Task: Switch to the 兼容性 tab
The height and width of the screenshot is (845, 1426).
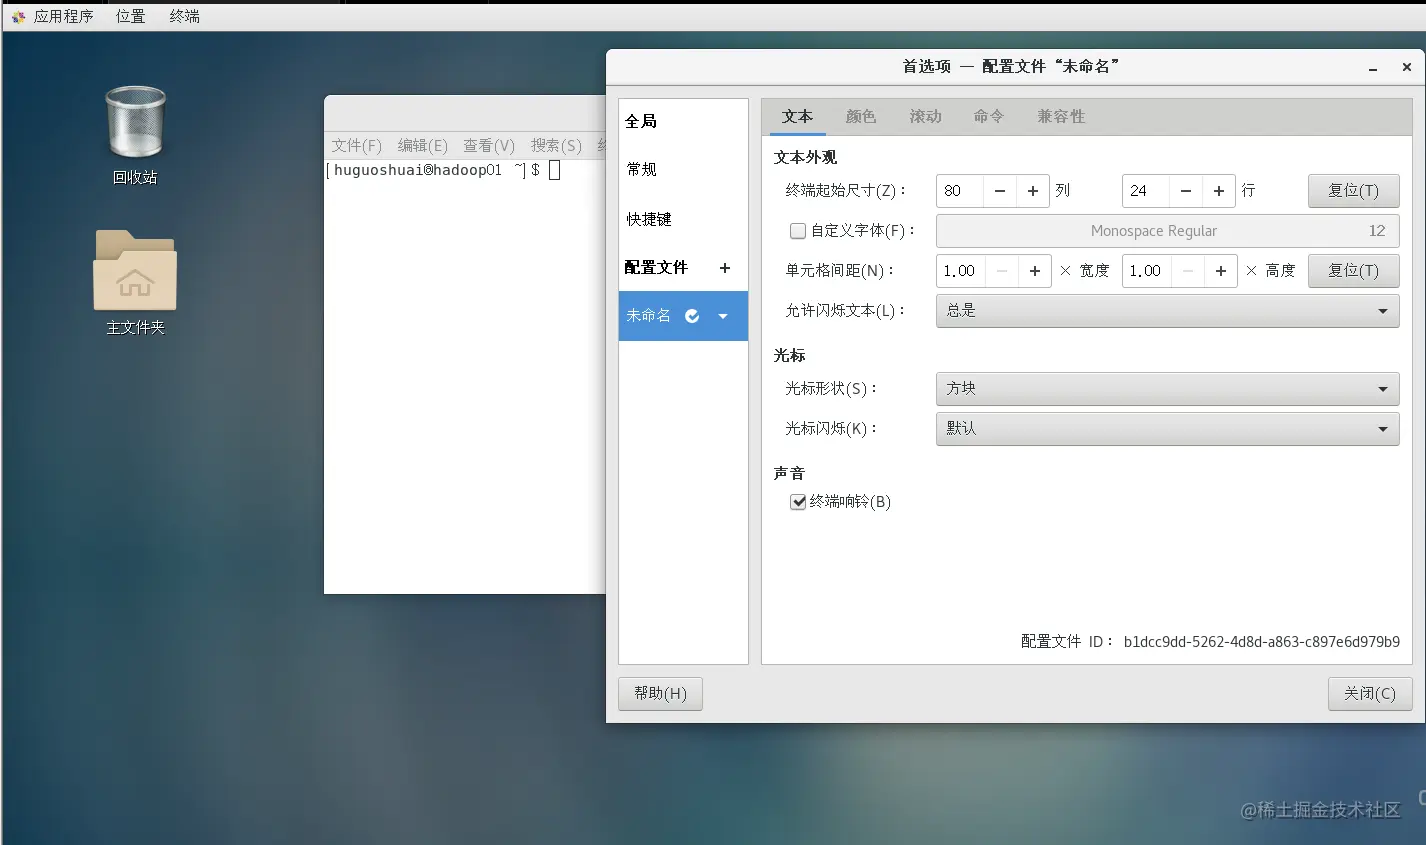Action: [1061, 117]
